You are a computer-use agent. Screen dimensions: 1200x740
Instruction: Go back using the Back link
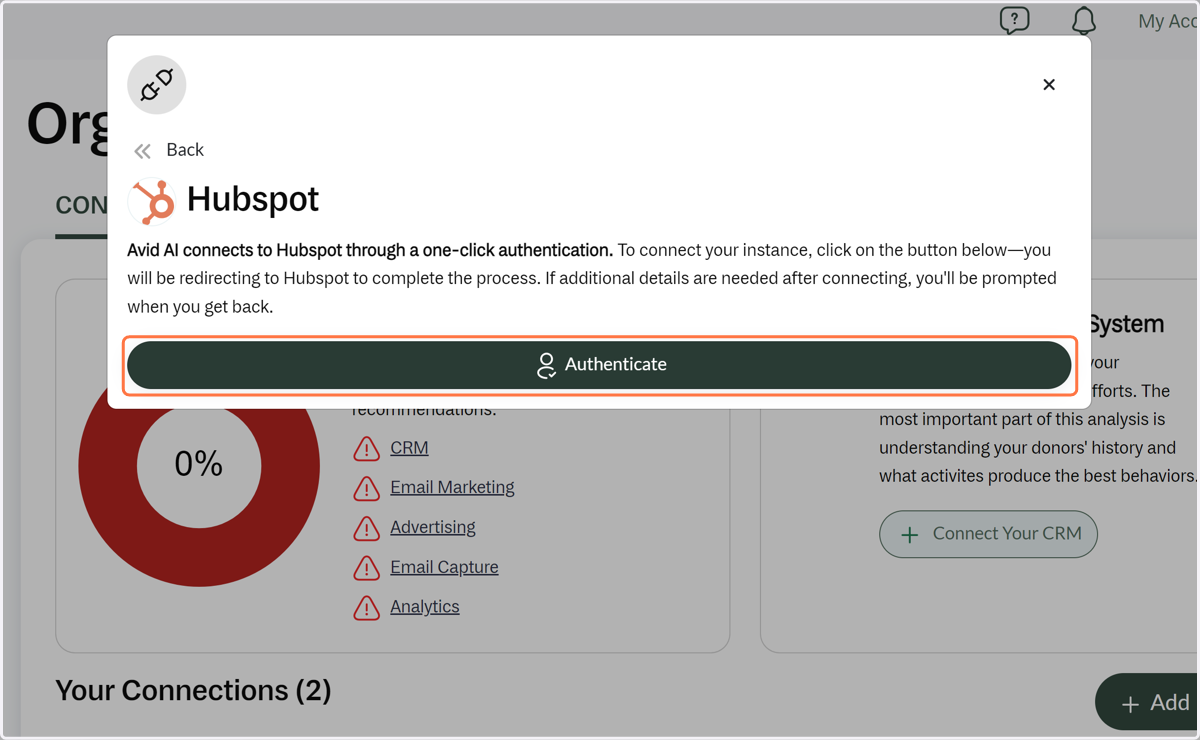(x=185, y=150)
